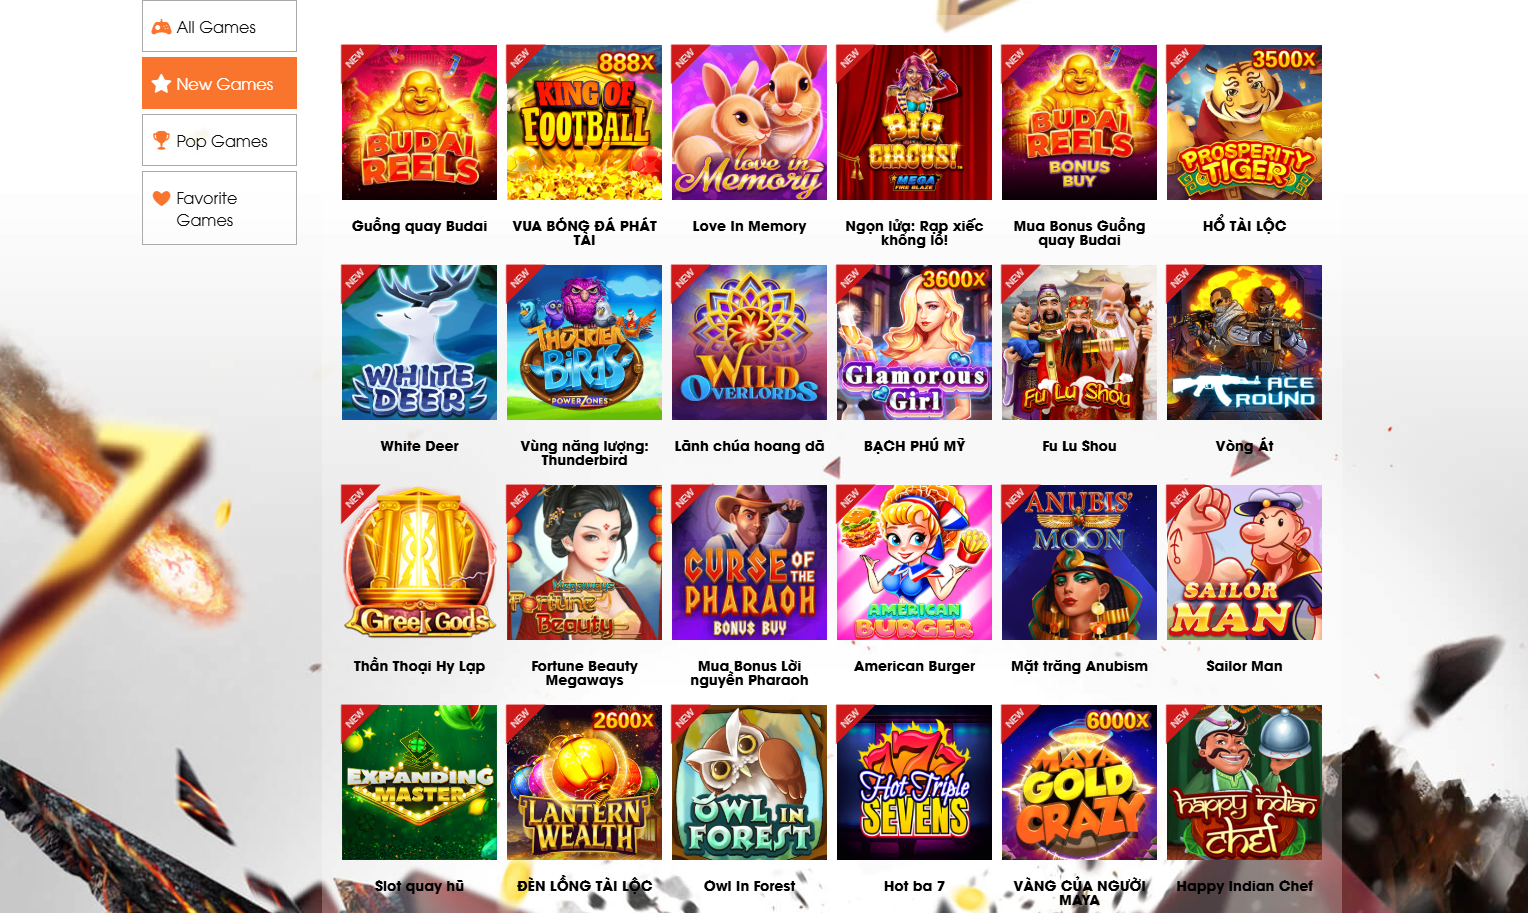Open the Prosperity Tiger game tile
The image size is (1528, 913).
click(1244, 122)
